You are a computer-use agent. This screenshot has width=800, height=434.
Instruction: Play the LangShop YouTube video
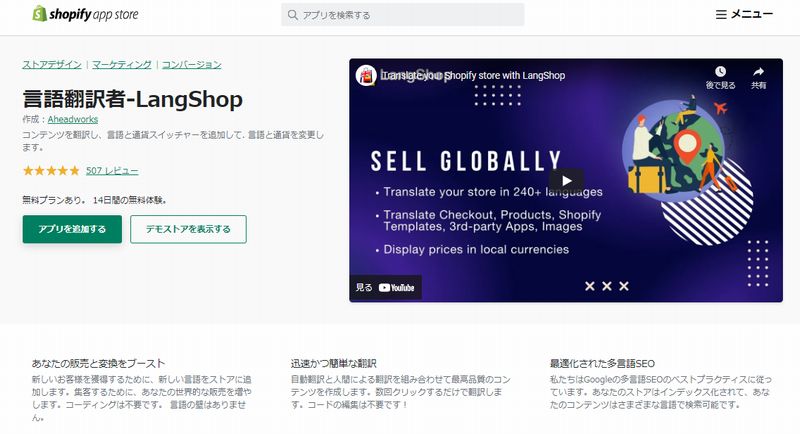(x=566, y=181)
